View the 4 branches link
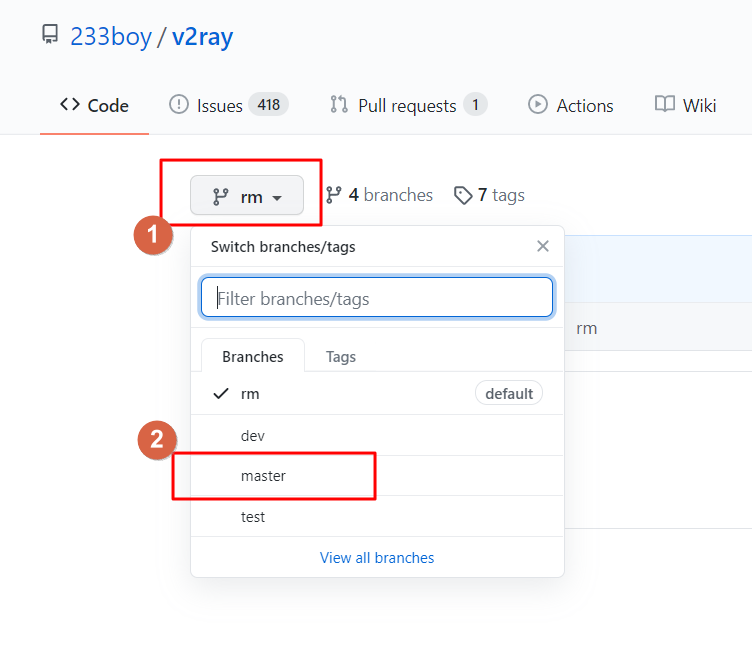Viewport: 752px width, 653px height. 379,195
